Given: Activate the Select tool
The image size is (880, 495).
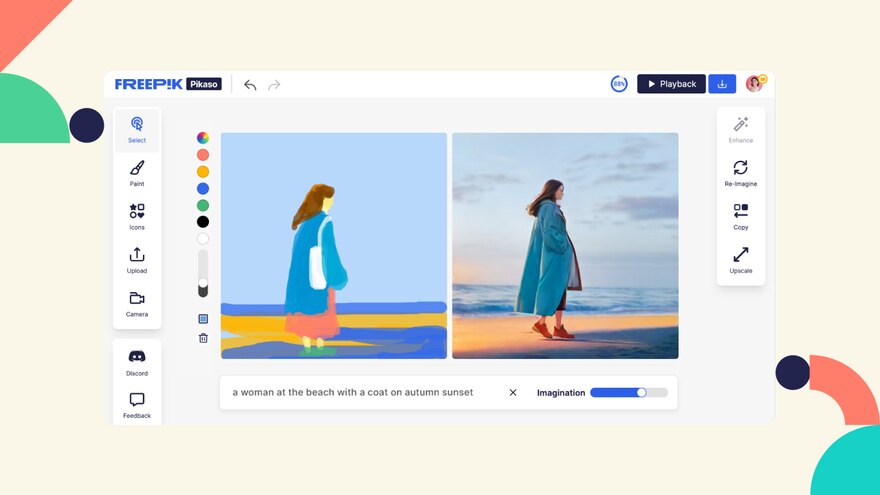Looking at the screenshot, I should 137,130.
